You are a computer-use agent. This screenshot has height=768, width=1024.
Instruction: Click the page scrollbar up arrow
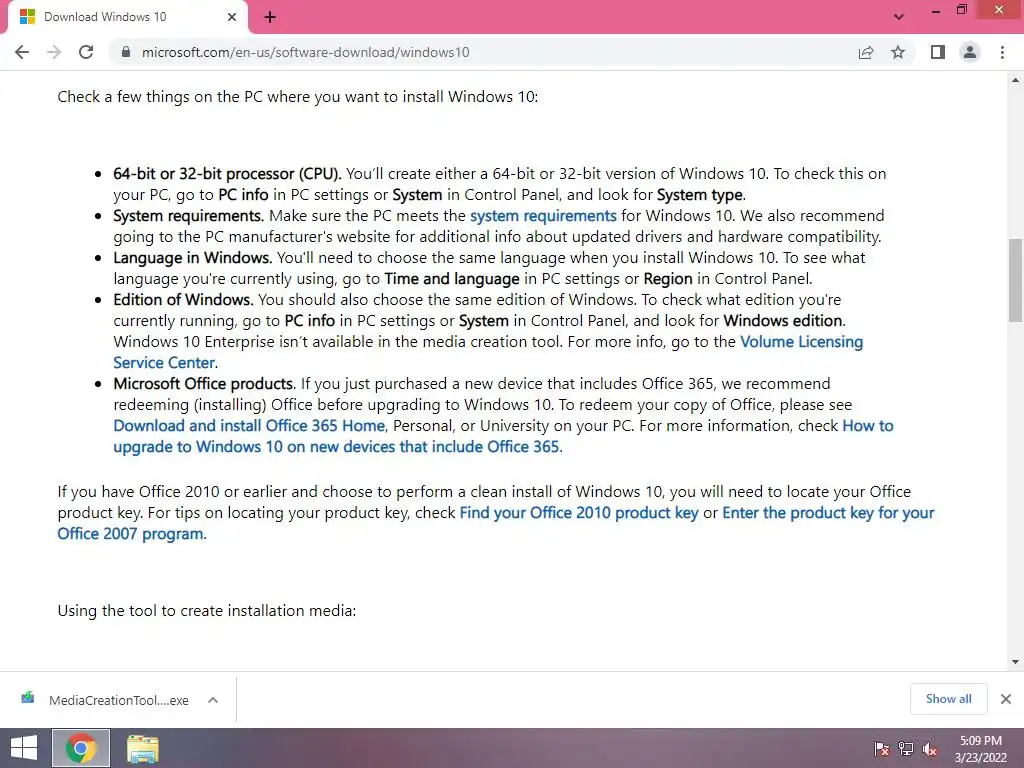coord(1015,80)
